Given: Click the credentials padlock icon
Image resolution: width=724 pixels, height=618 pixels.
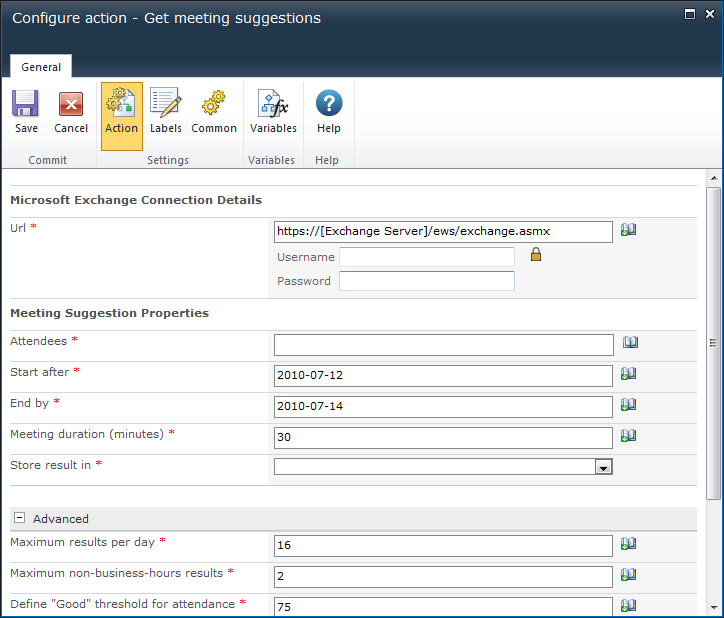Looking at the screenshot, I should point(536,254).
